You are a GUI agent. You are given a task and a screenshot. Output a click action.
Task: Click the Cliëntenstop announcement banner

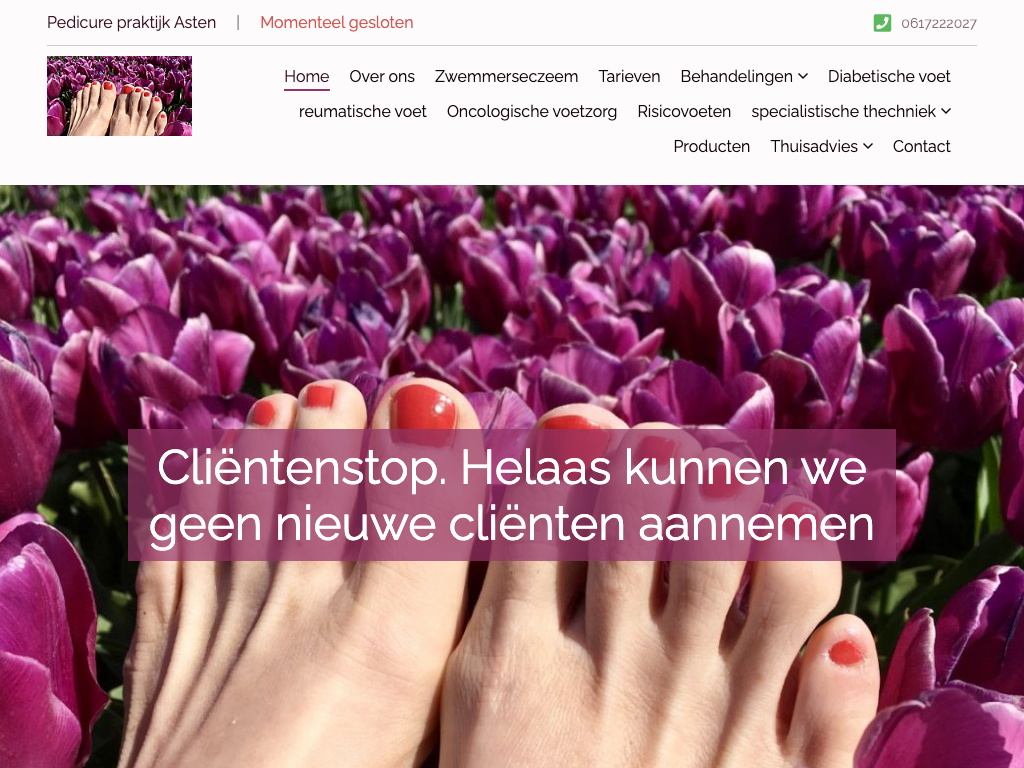tap(512, 495)
